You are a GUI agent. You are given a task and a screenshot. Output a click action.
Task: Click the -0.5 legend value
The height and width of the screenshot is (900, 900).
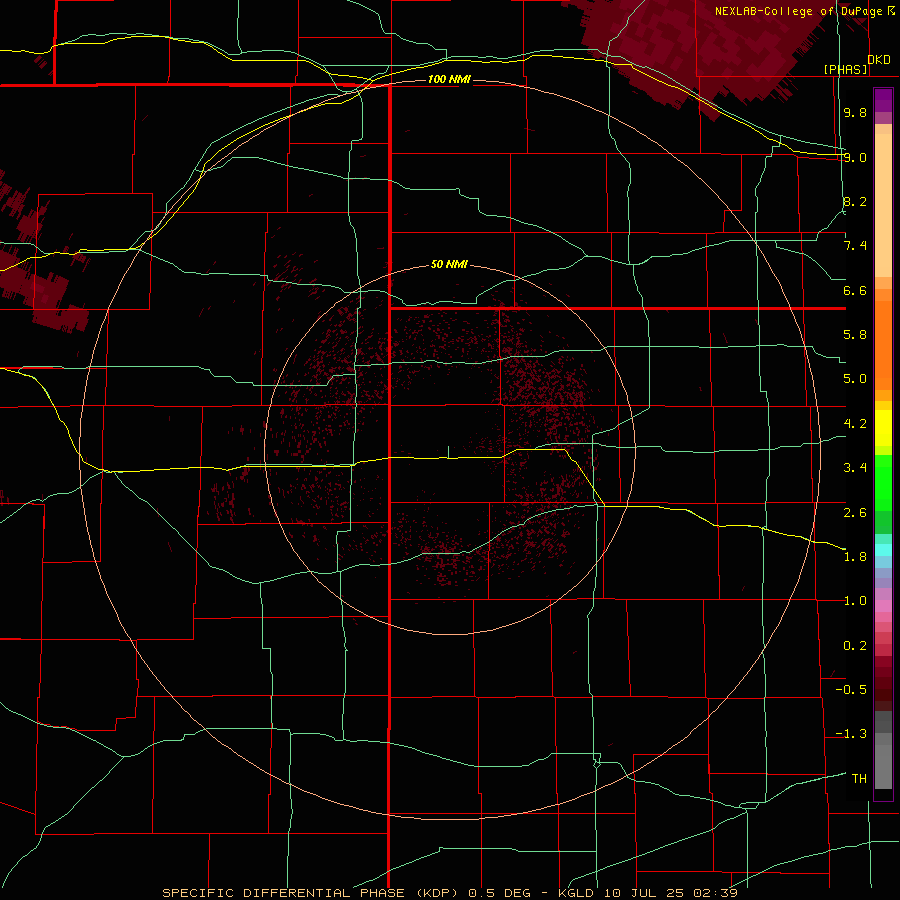851,690
